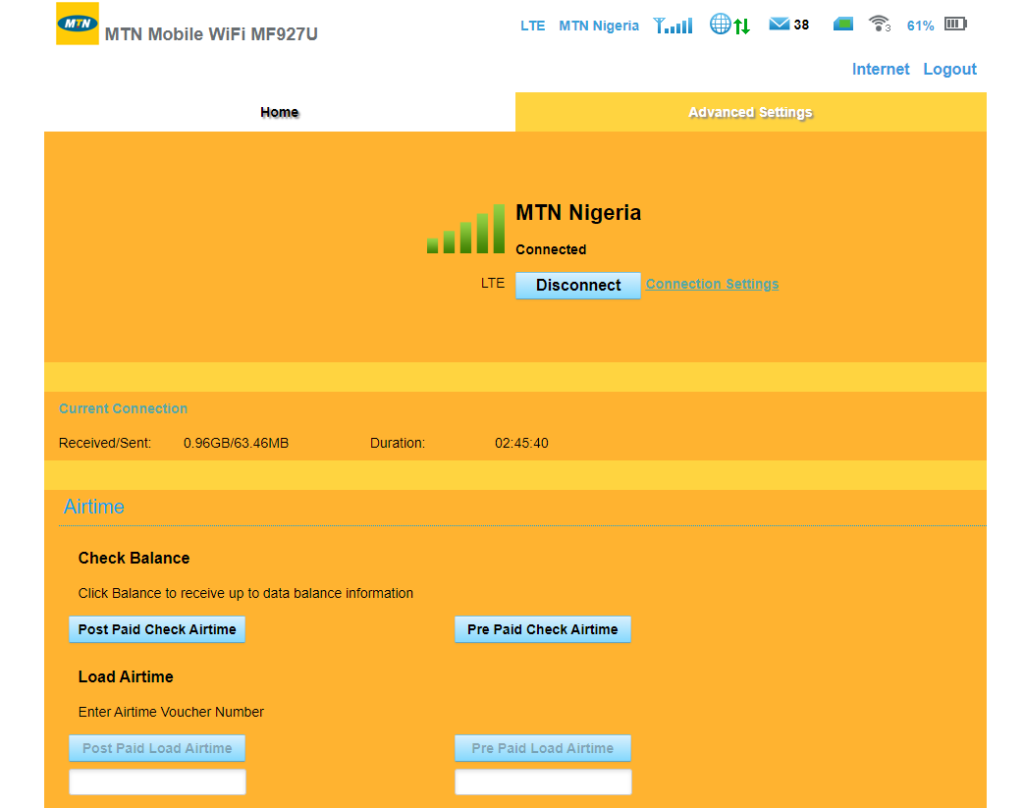The width and height of the screenshot is (1024, 808).
Task: Click the battery level icon
Action: pos(956,25)
